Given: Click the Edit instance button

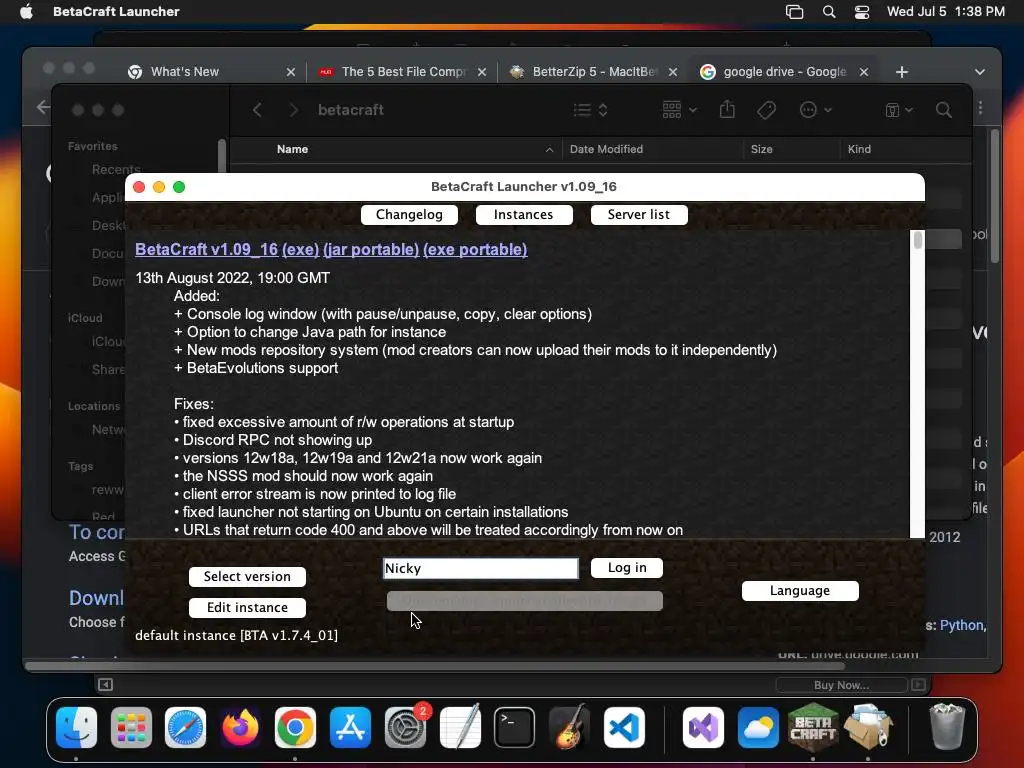Looking at the screenshot, I should [x=247, y=608].
